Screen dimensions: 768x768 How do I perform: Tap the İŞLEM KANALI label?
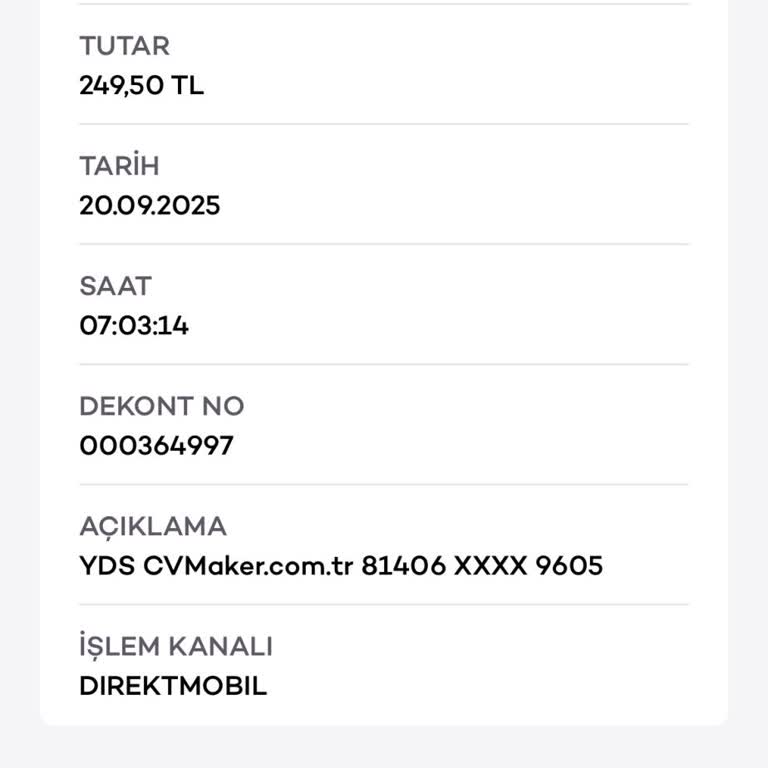tap(175, 646)
